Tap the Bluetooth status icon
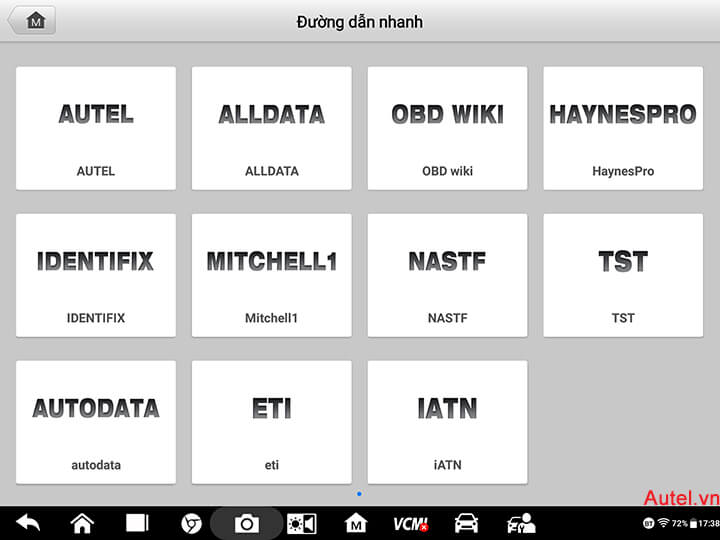720x540 pixels. point(648,523)
